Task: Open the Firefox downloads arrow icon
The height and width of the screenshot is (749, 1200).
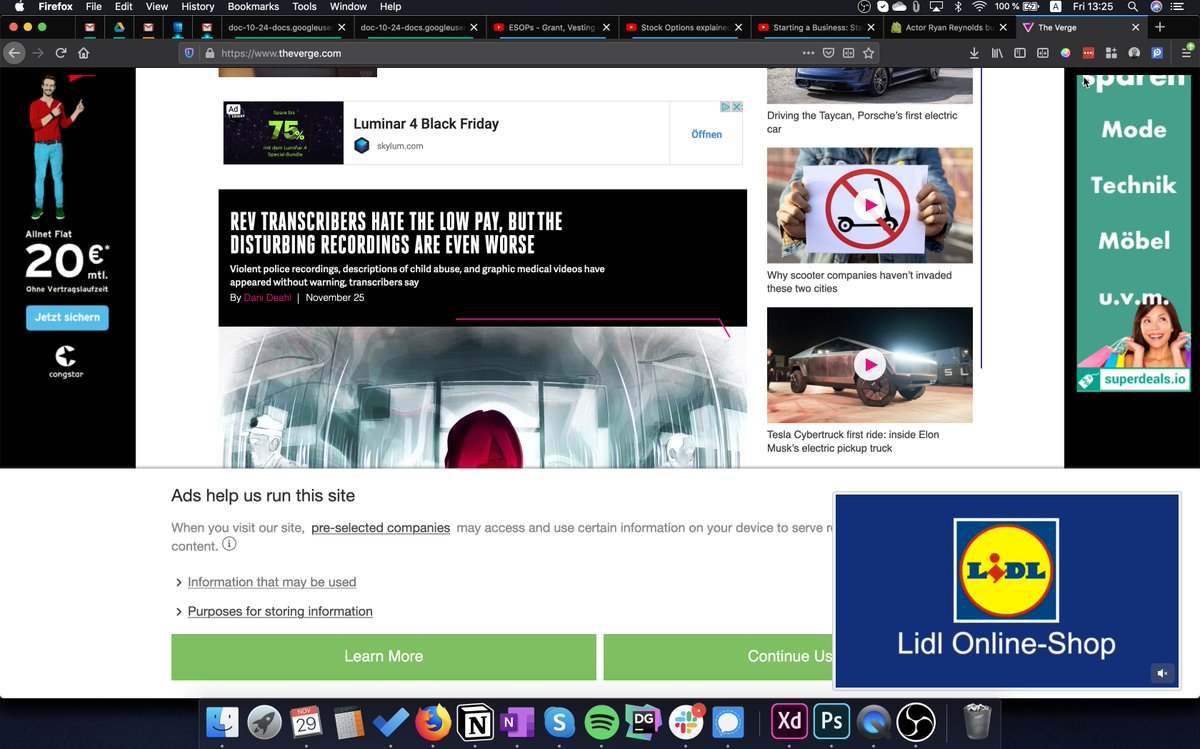Action: [974, 53]
